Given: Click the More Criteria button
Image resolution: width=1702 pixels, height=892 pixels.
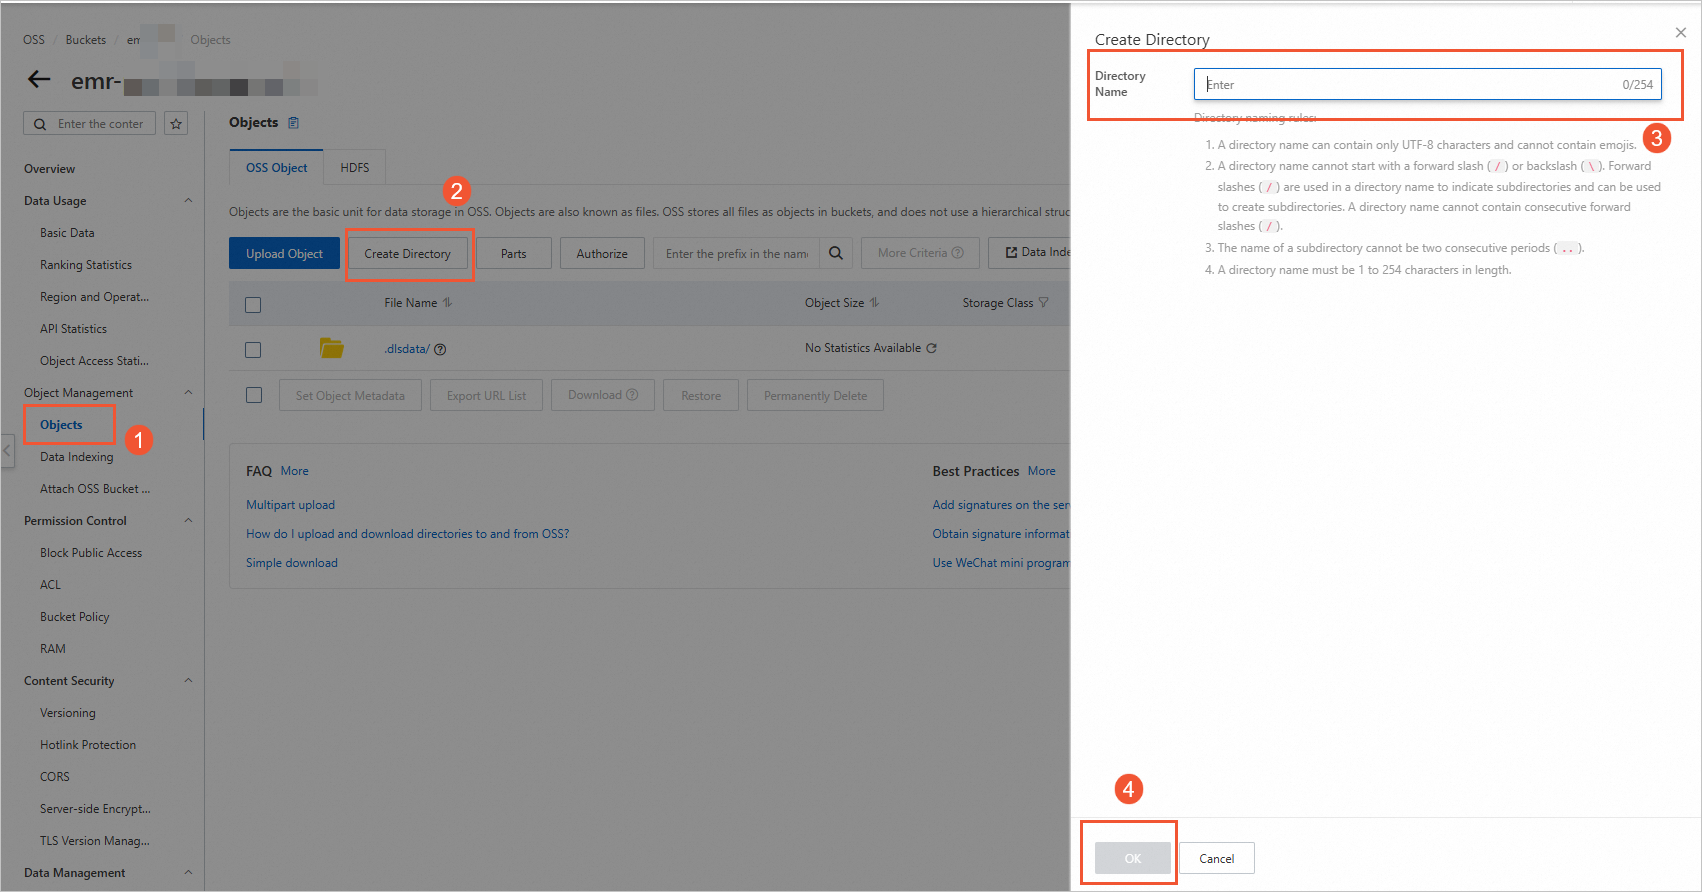Looking at the screenshot, I should [x=921, y=253].
